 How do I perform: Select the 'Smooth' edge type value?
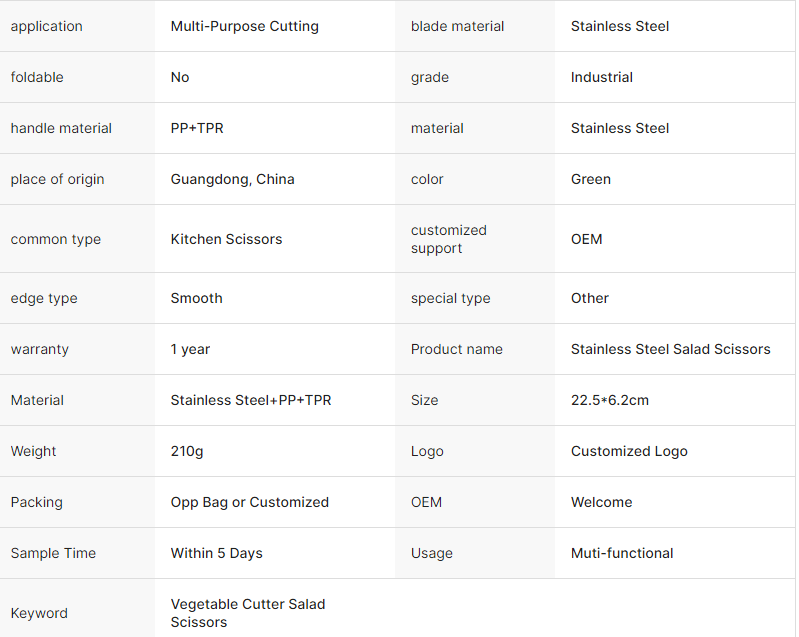pyautogui.click(x=197, y=298)
